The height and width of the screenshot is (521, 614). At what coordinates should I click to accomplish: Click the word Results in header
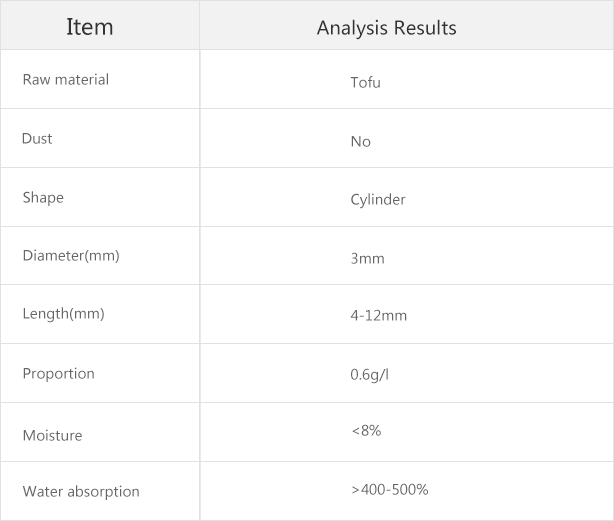(x=425, y=28)
